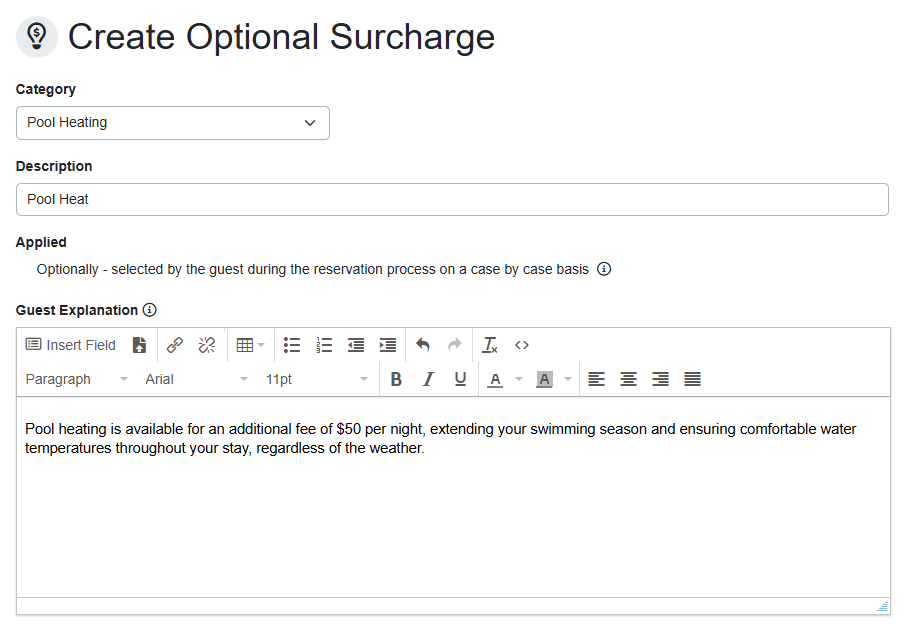Screen dimensions: 907x633
Task: Click the Description field containing Pool Heat
Action: pos(452,200)
